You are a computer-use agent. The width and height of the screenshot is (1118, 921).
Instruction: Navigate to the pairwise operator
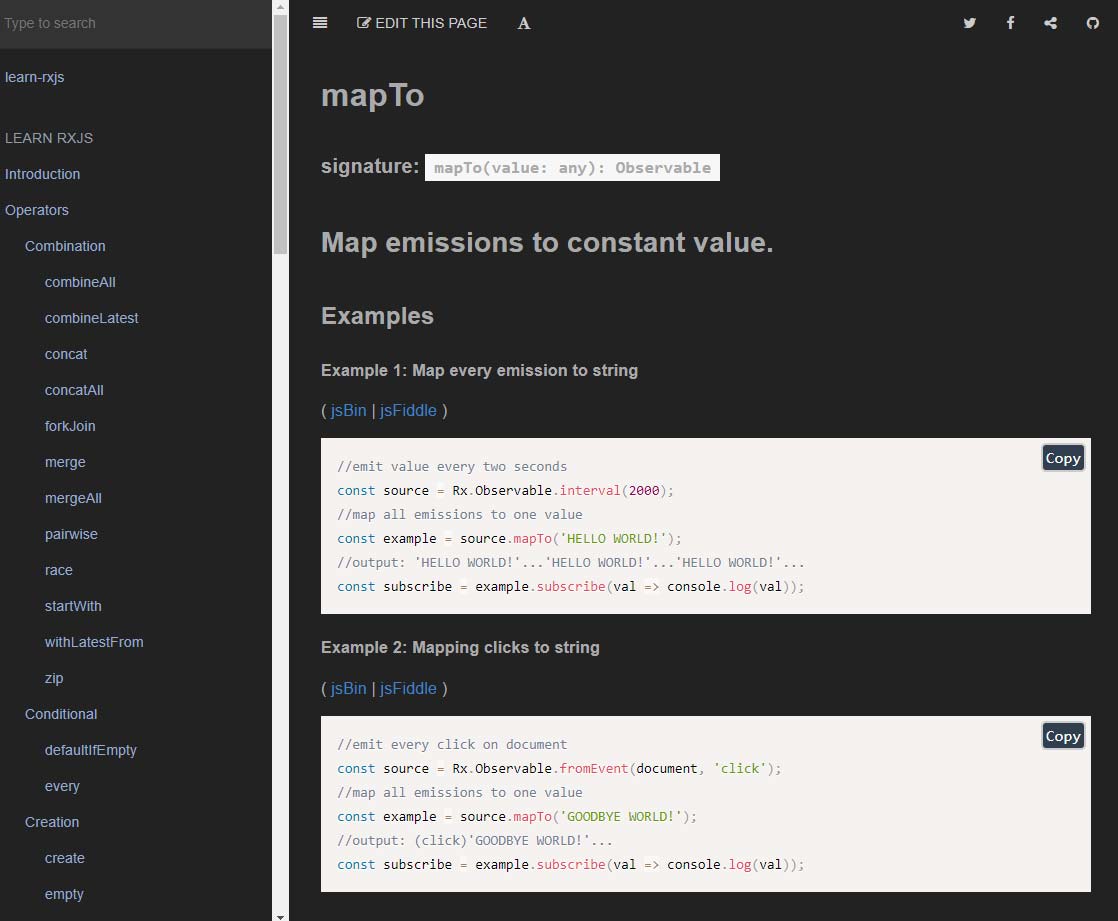tap(71, 534)
